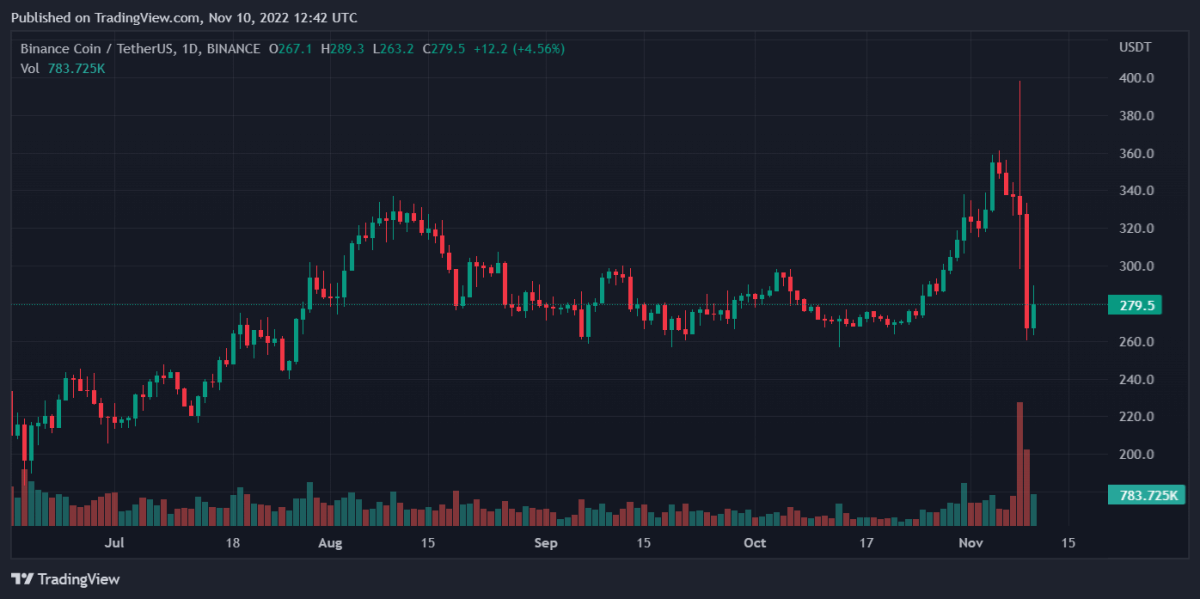Click the 240.0 price axis label
The height and width of the screenshot is (599, 1200).
coord(1137,380)
